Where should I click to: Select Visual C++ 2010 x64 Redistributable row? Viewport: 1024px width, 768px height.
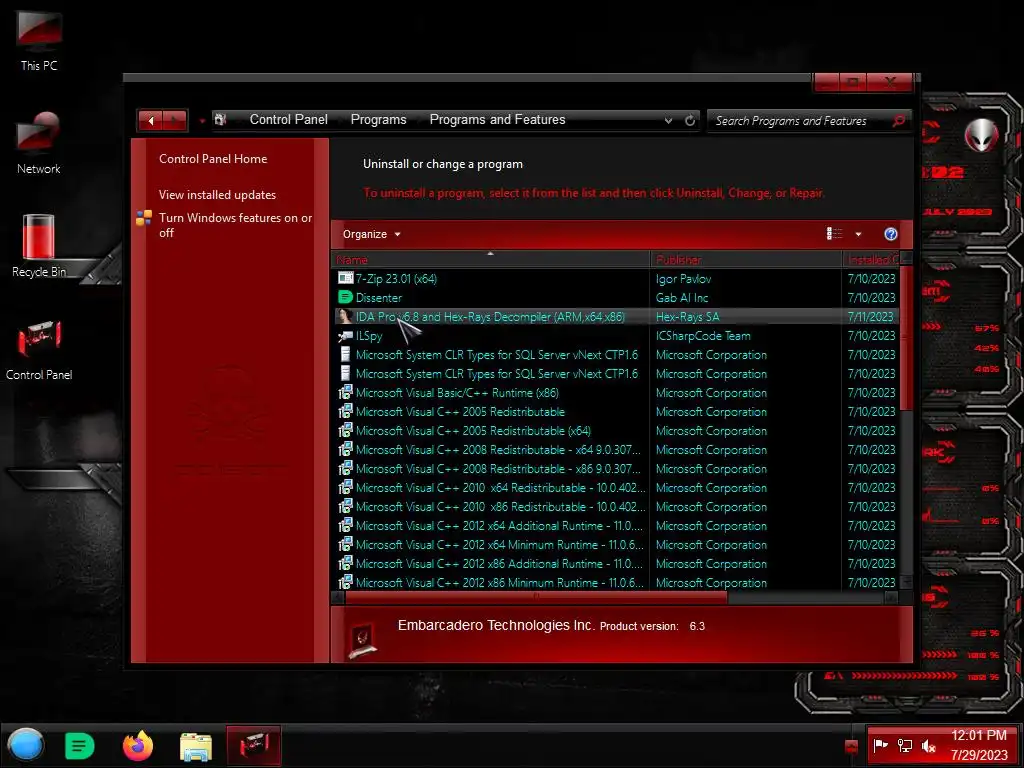click(615, 487)
